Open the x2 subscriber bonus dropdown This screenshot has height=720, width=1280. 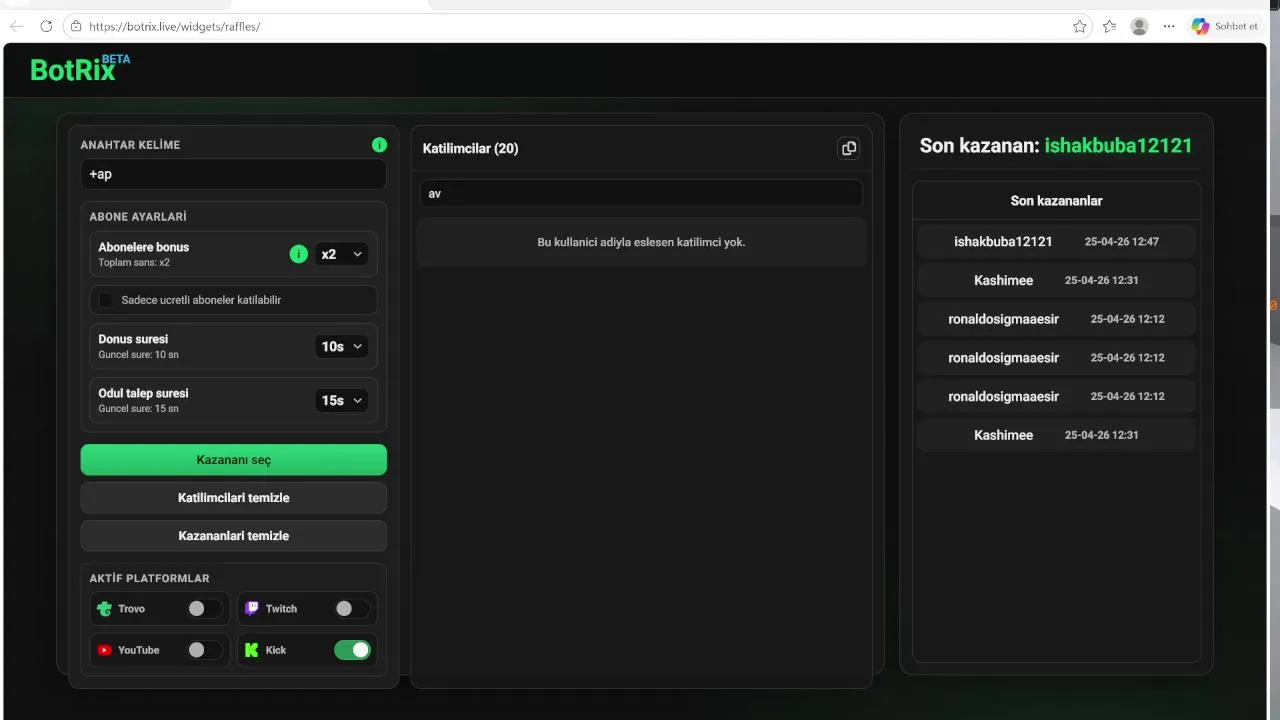tap(341, 254)
